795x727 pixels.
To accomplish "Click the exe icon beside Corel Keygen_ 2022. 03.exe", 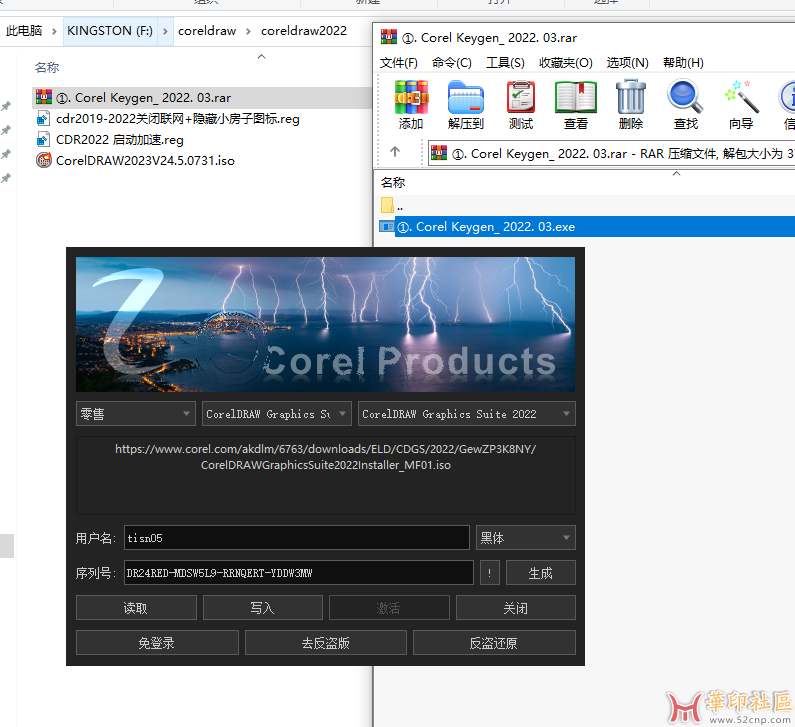I will (x=387, y=226).
